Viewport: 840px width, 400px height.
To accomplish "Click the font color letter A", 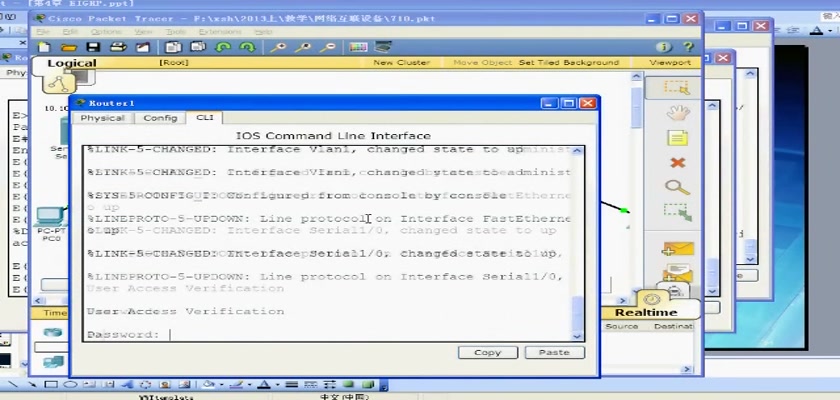I will (264, 384).
